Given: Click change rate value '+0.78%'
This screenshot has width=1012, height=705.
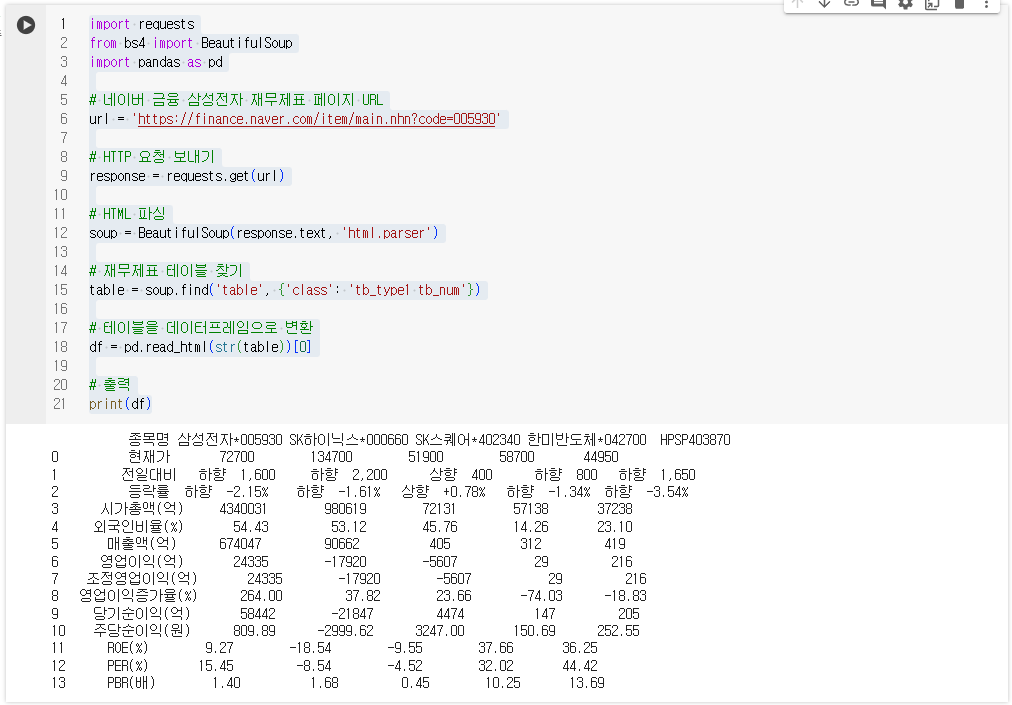Looking at the screenshot, I should pyautogui.click(x=463, y=492).
